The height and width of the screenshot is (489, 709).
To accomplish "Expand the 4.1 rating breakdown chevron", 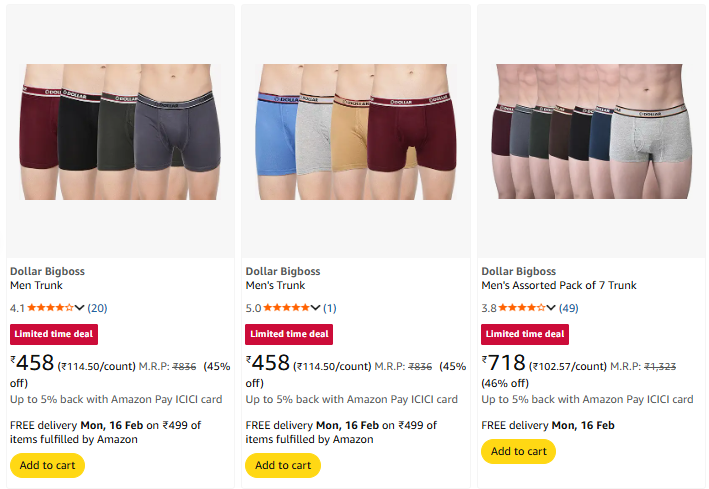I will pos(80,308).
